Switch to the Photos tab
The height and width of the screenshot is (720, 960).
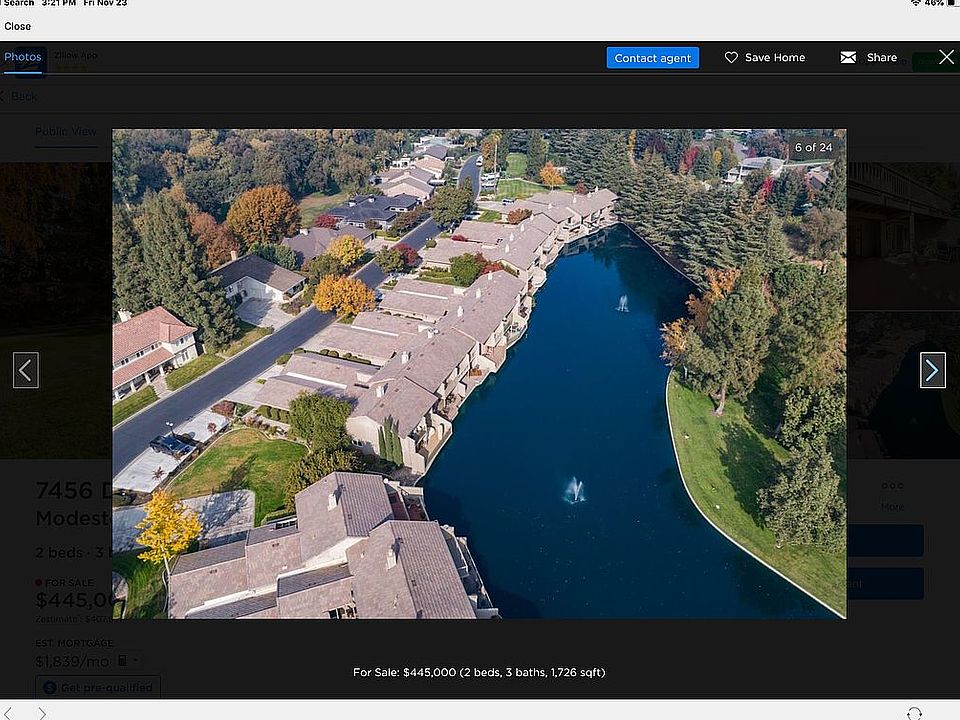click(x=23, y=57)
